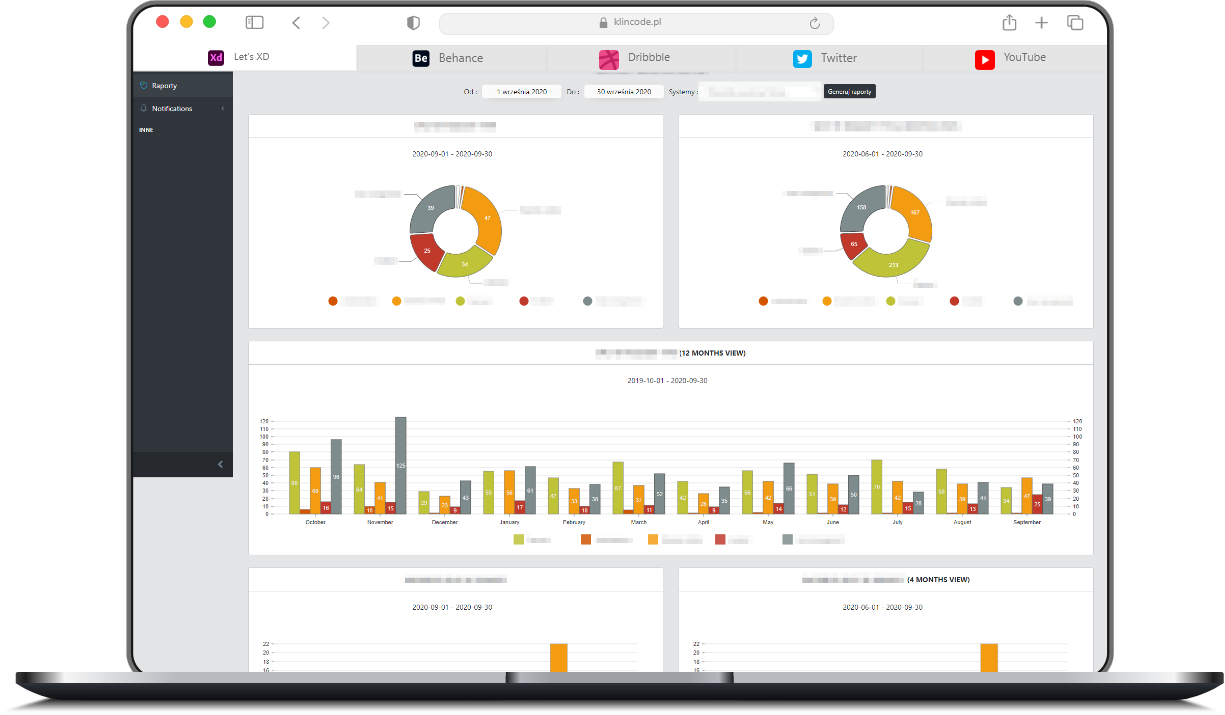The image size is (1225, 715).
Task: Open the Safari share icon
Action: click(1009, 22)
